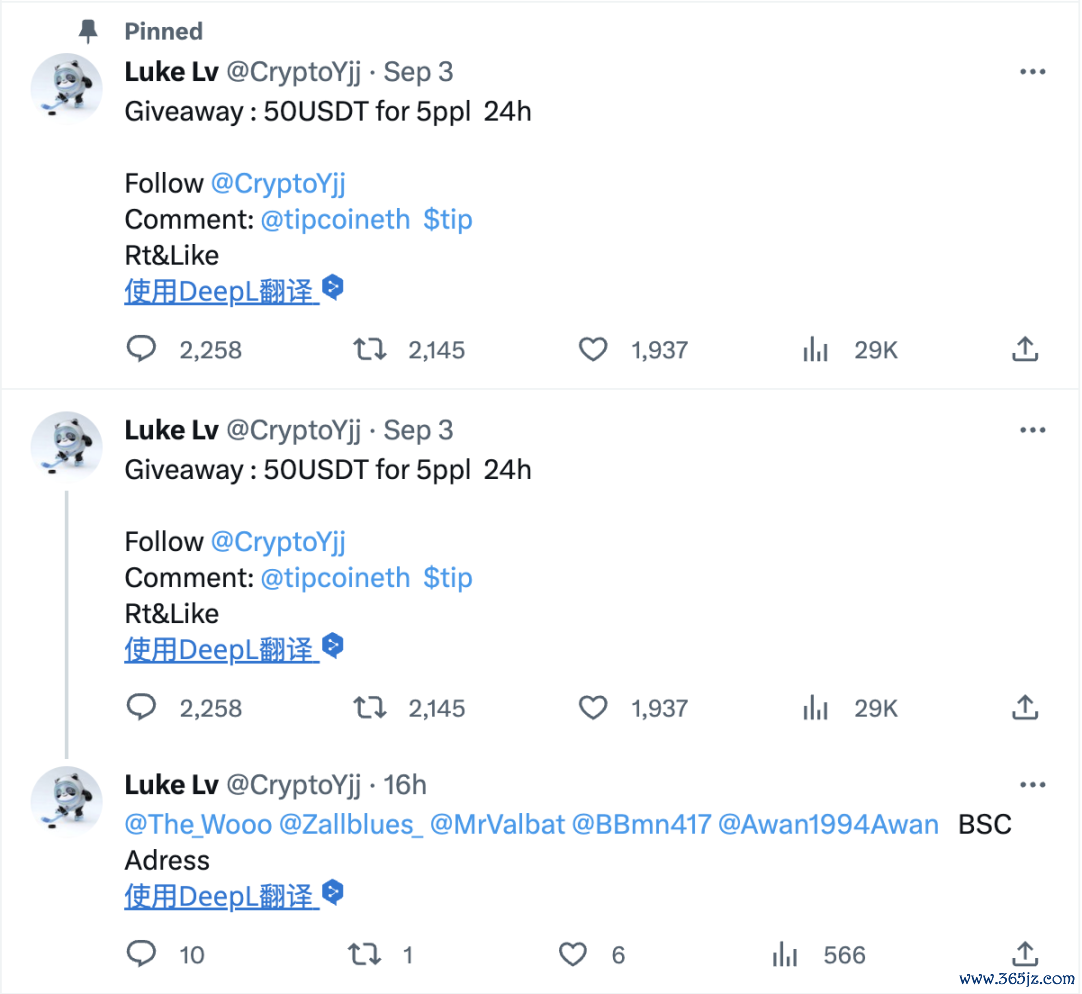Open more options on second giveaway tweet
This screenshot has height=994, width=1082.
(x=1032, y=430)
